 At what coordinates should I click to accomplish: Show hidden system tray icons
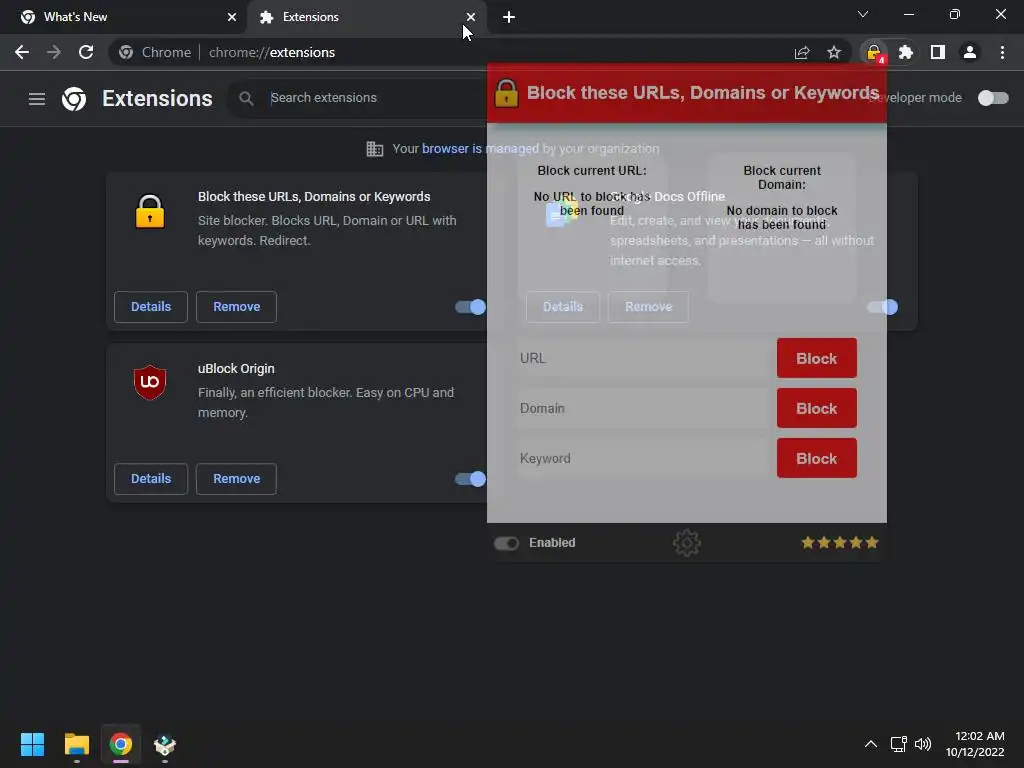(871, 744)
